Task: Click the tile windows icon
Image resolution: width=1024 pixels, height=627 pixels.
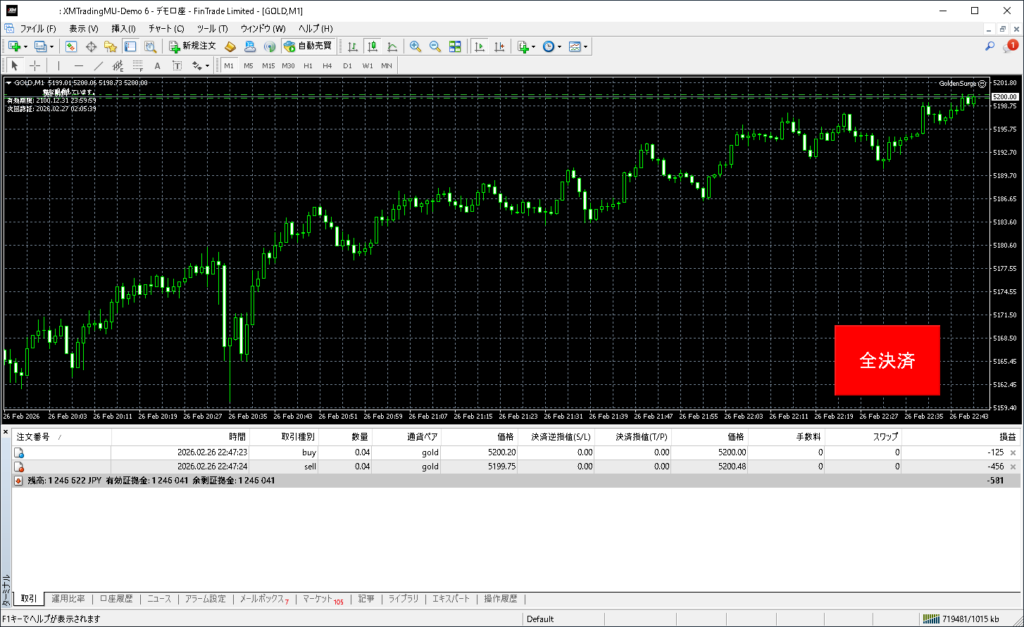Action: 455,46
